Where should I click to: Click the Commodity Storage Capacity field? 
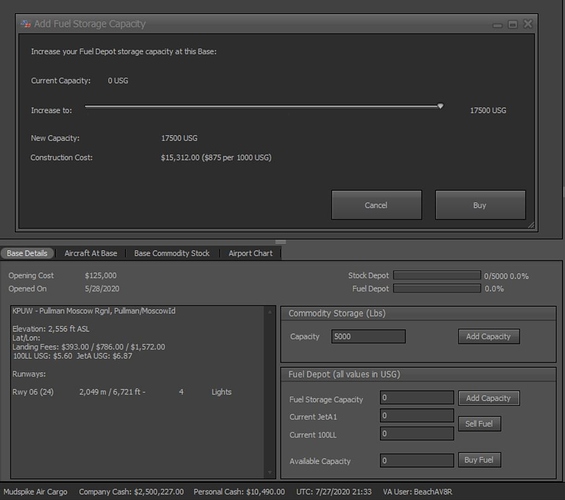pyautogui.click(x=368, y=336)
